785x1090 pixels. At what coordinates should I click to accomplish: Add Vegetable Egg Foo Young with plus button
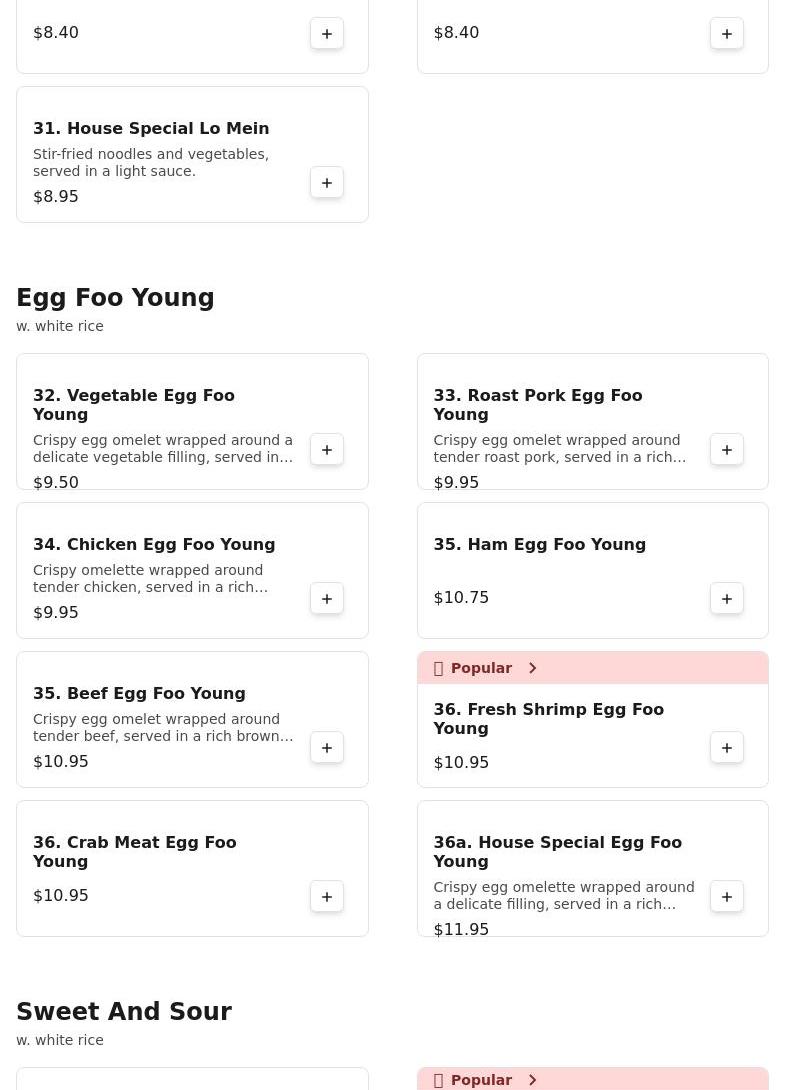(327, 450)
